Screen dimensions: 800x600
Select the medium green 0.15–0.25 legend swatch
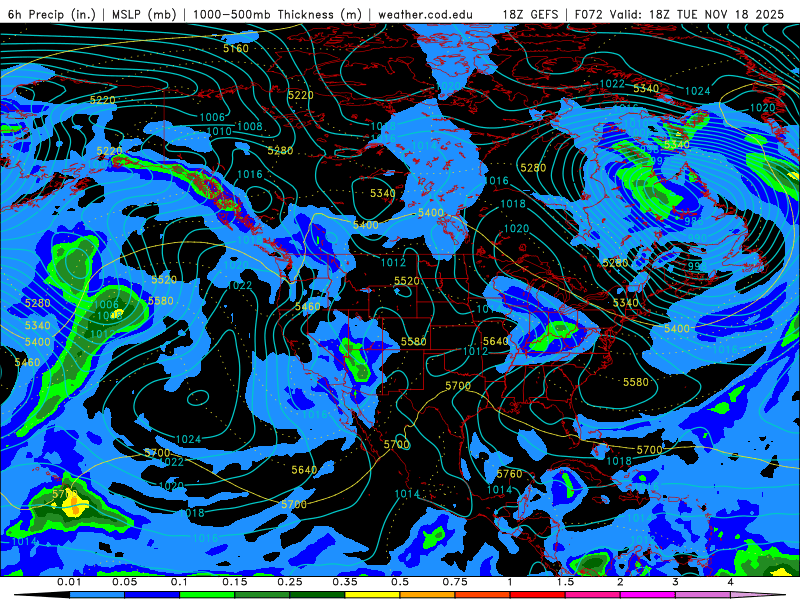click(x=262, y=595)
